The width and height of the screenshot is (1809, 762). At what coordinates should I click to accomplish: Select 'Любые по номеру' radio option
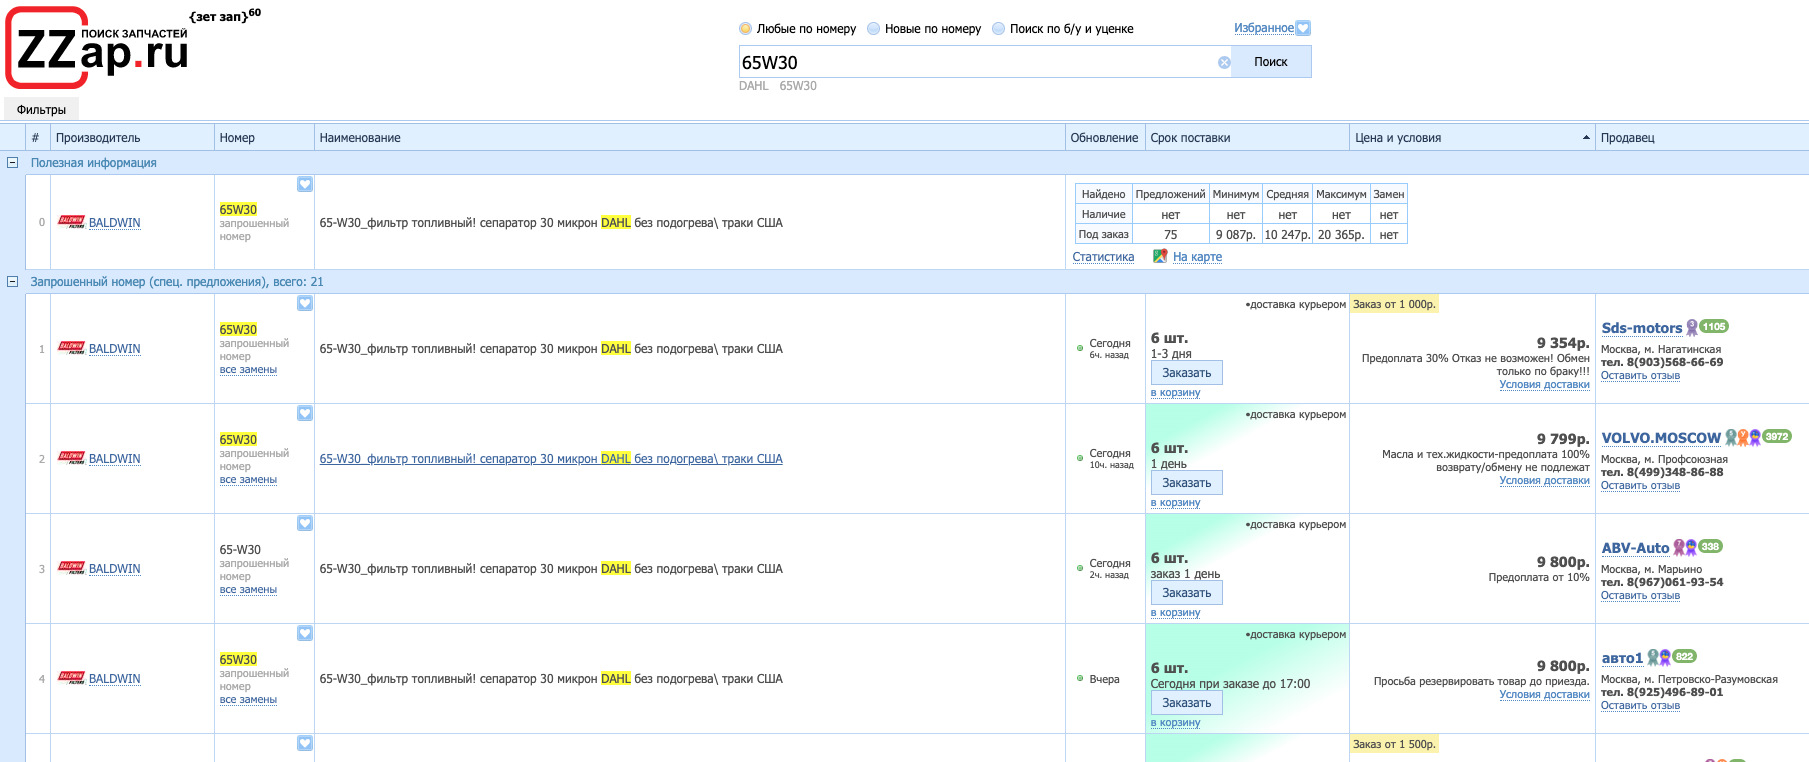tap(745, 29)
